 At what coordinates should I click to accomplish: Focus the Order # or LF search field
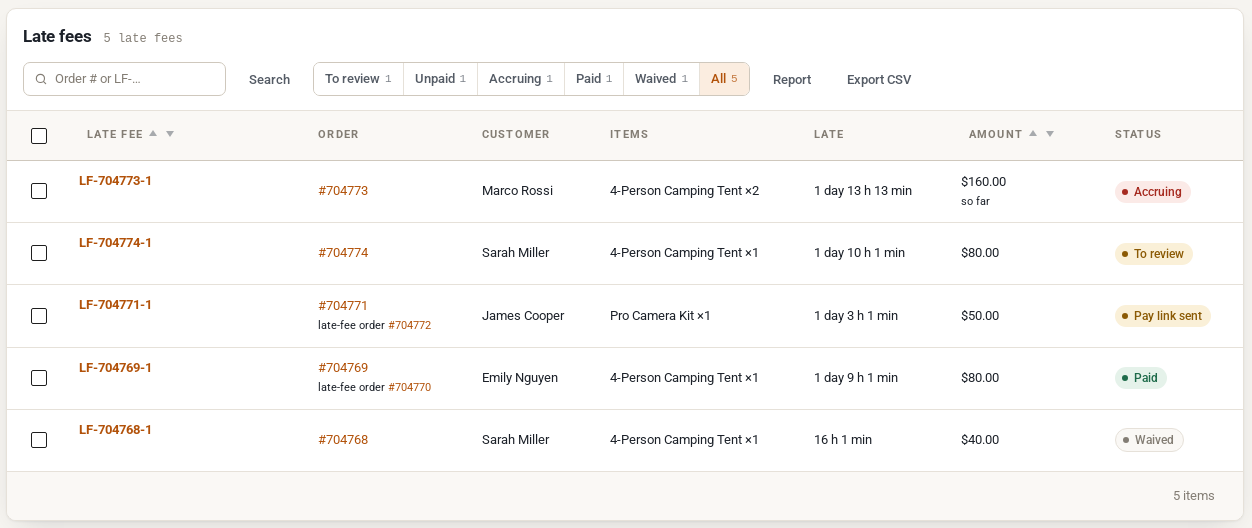pos(124,79)
